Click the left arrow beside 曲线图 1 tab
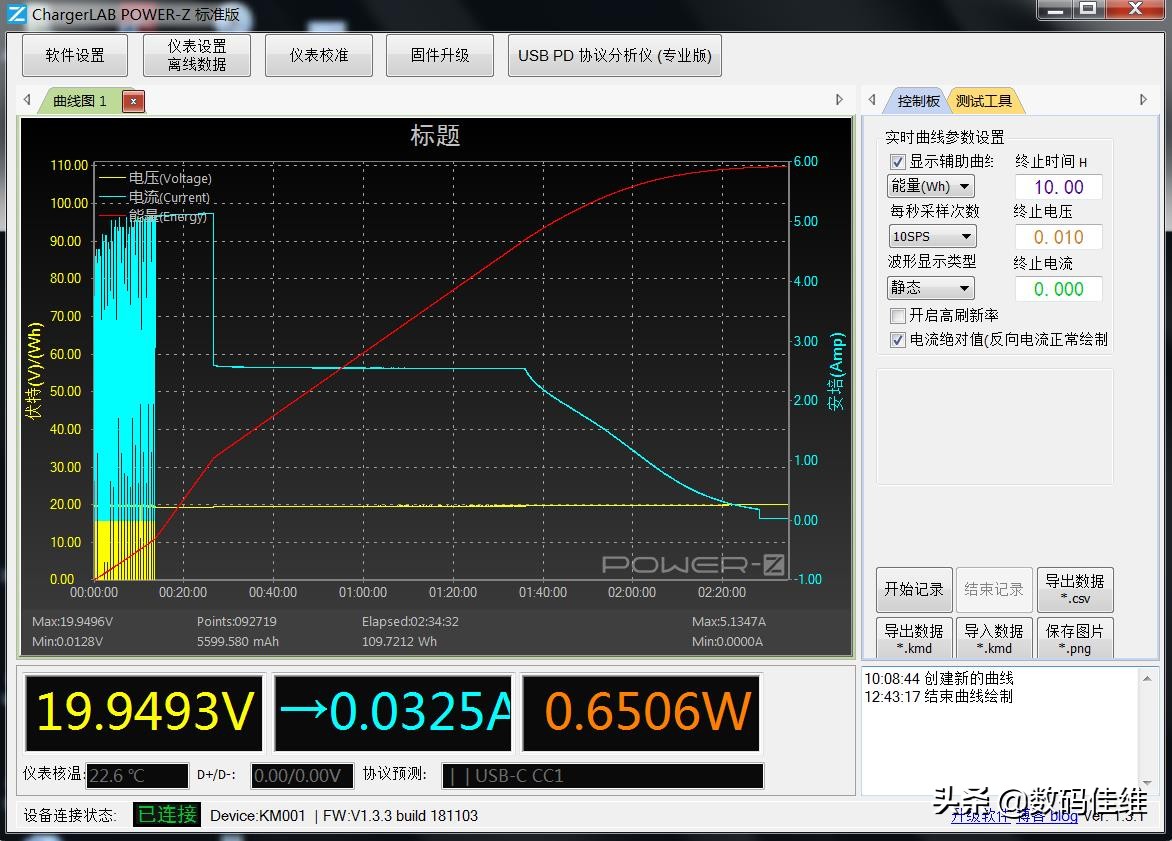Screen dimensions: 1172x841 [26, 100]
